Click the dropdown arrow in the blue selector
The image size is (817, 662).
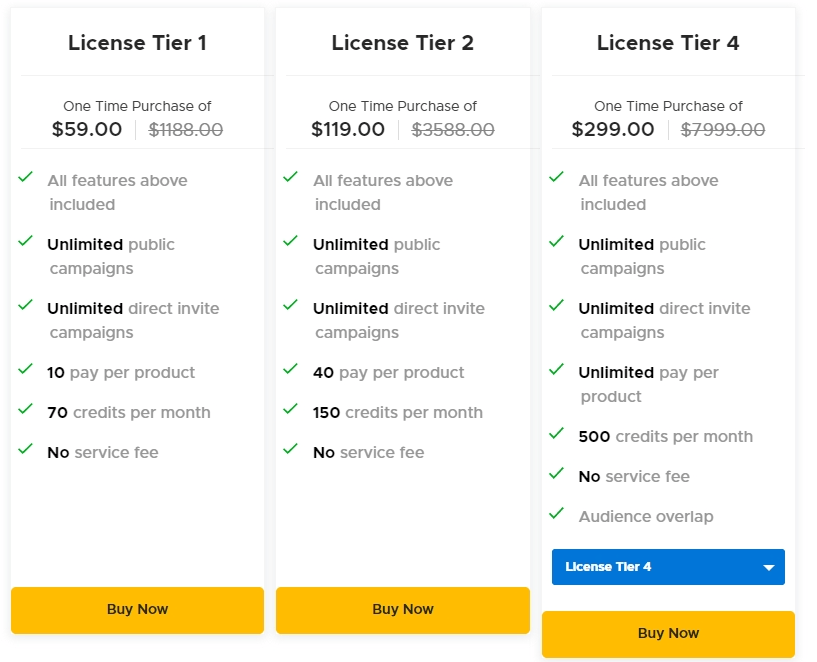coord(769,568)
